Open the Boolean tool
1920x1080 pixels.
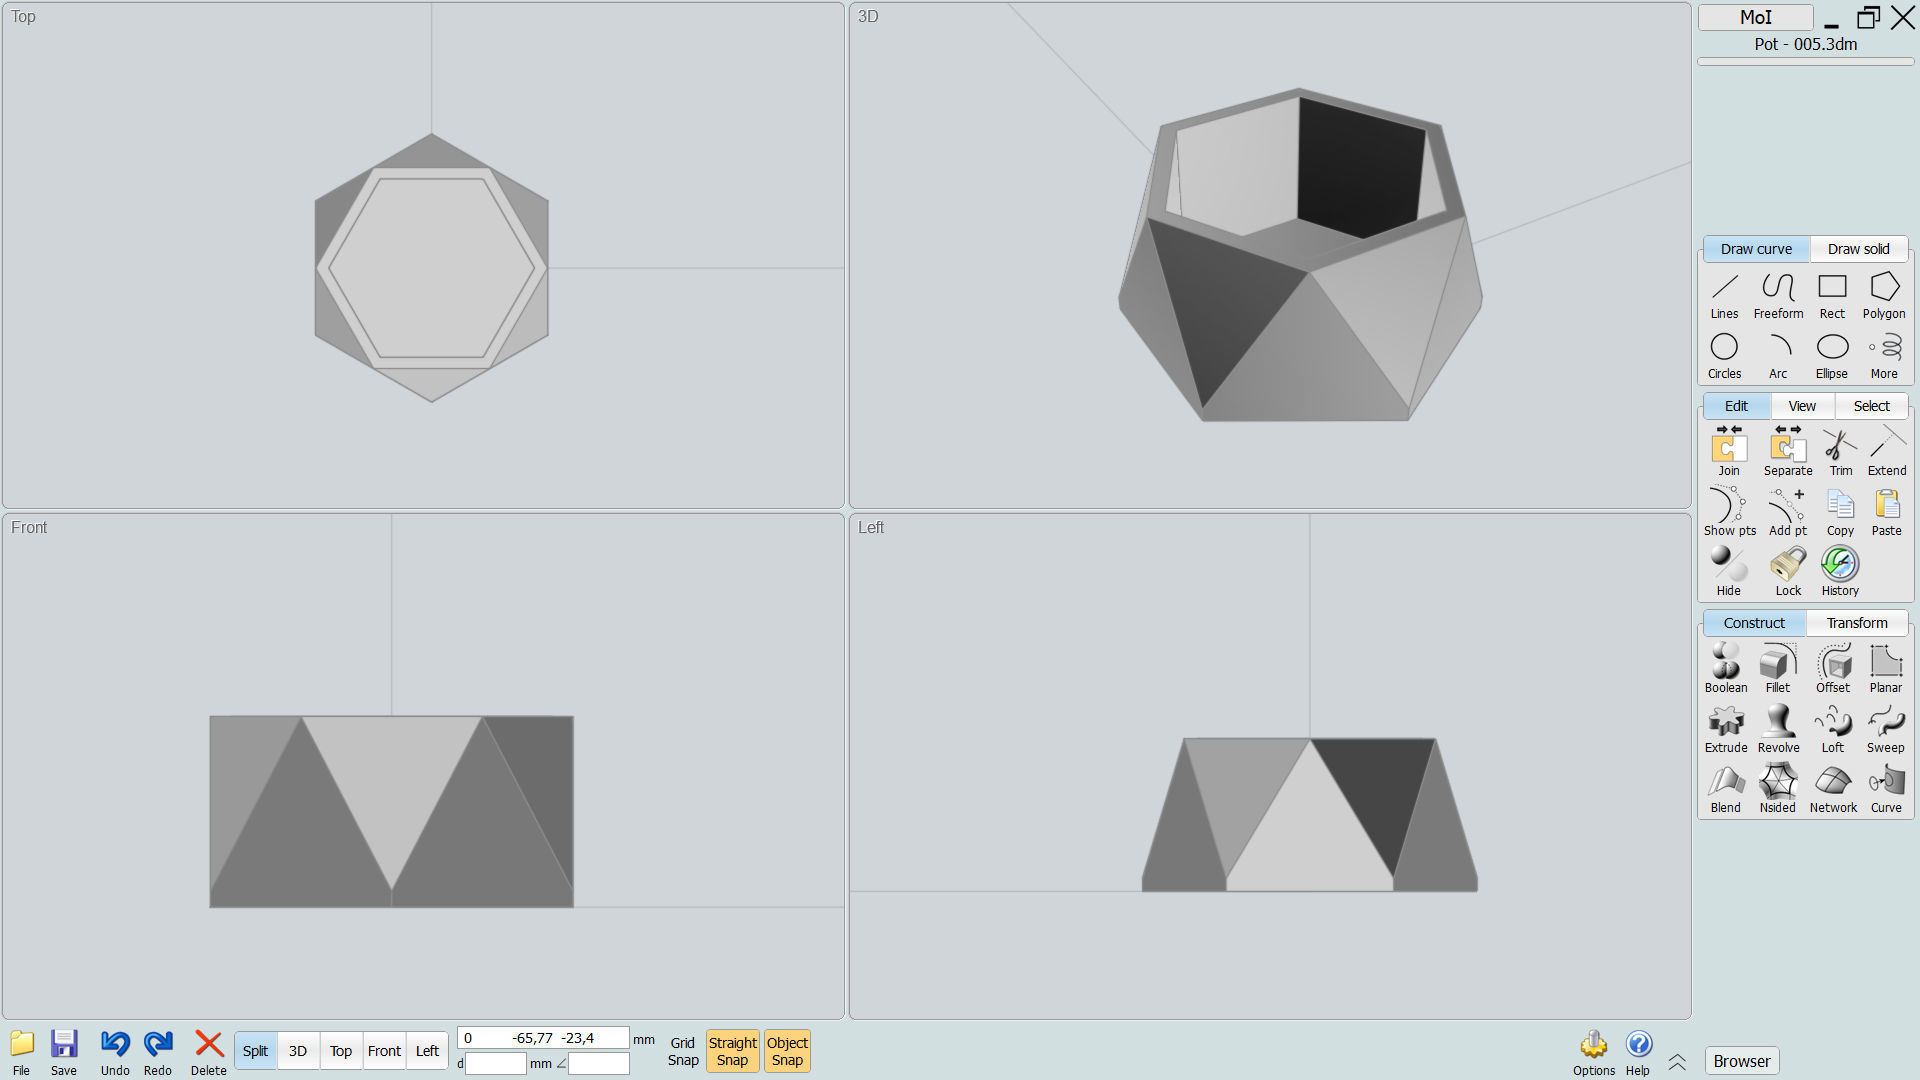click(x=1726, y=669)
